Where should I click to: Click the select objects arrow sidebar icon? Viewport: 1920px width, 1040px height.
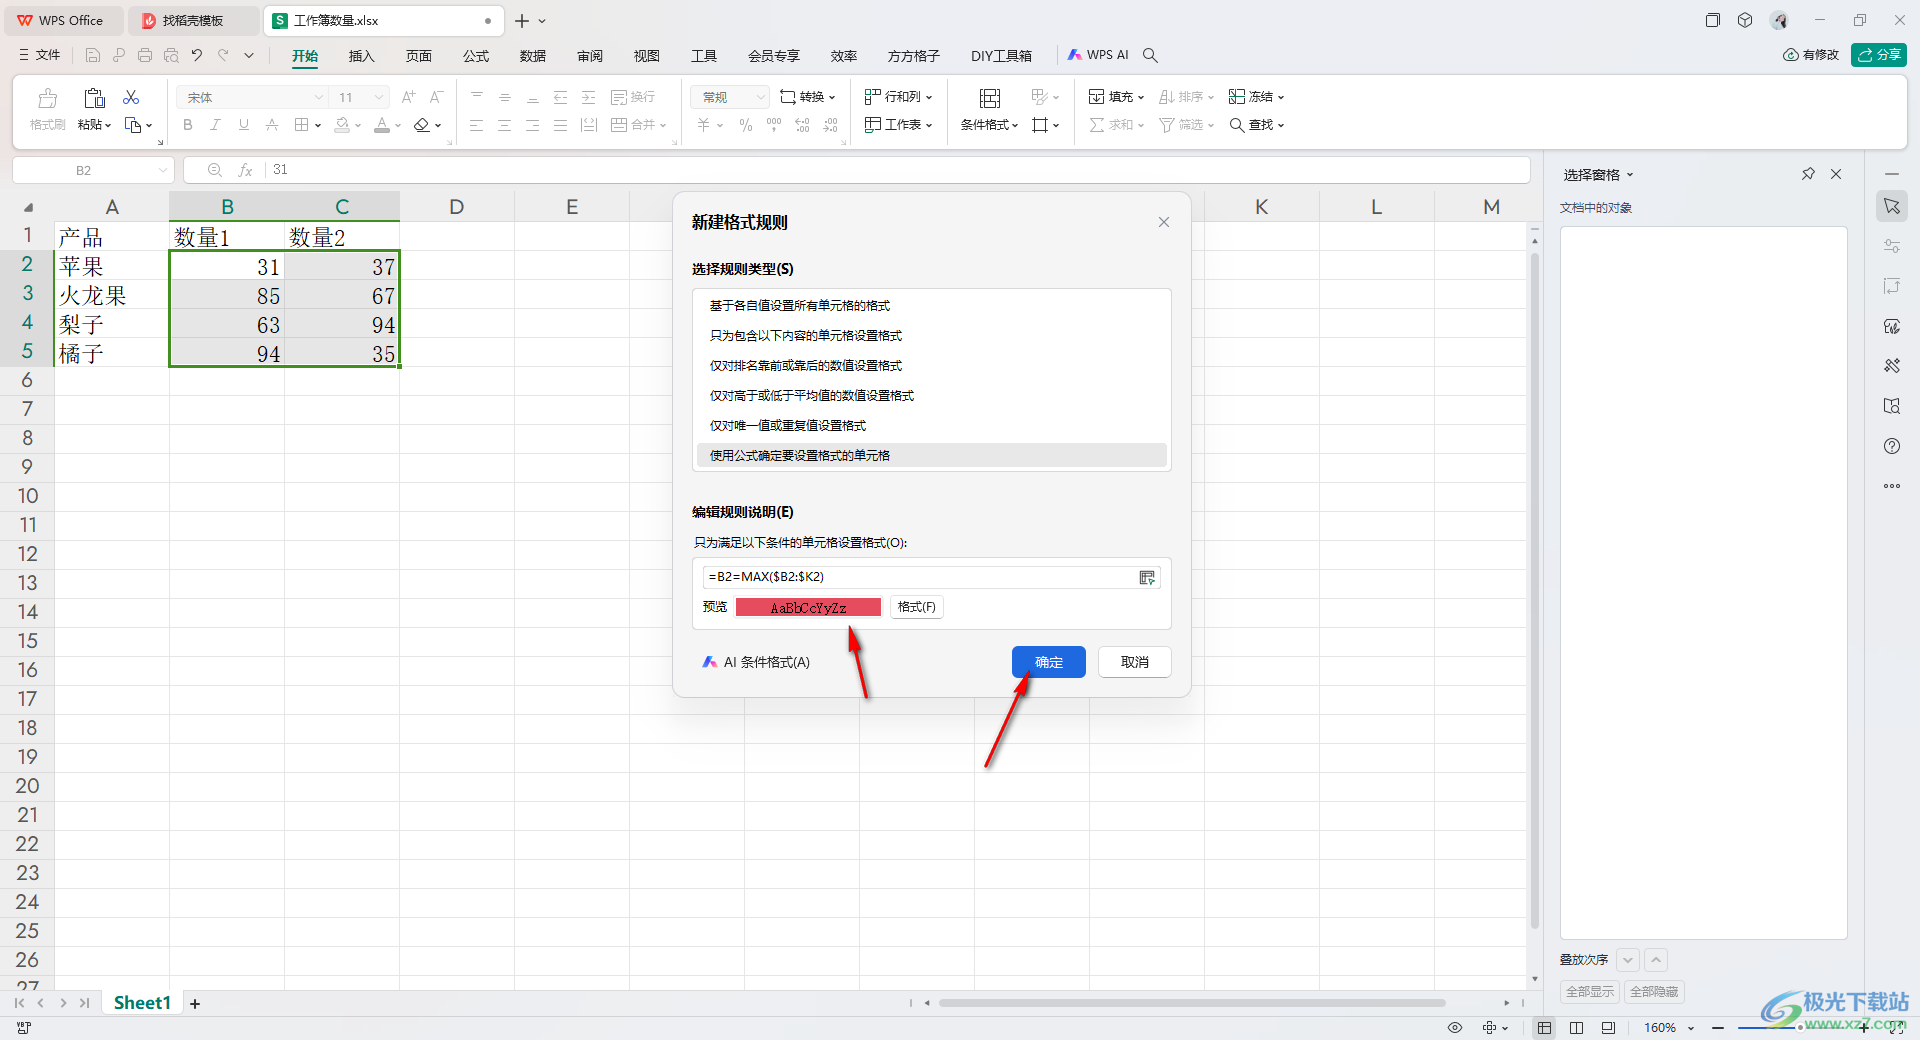click(1892, 206)
